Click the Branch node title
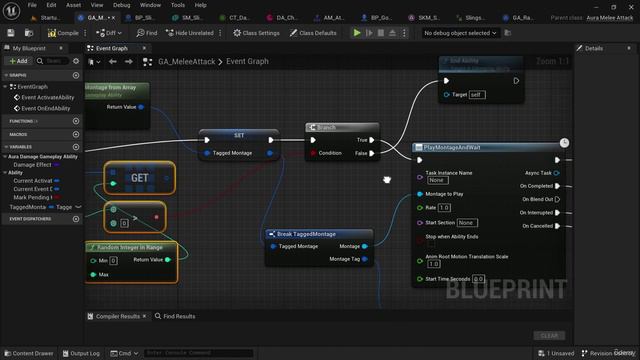 coord(326,127)
